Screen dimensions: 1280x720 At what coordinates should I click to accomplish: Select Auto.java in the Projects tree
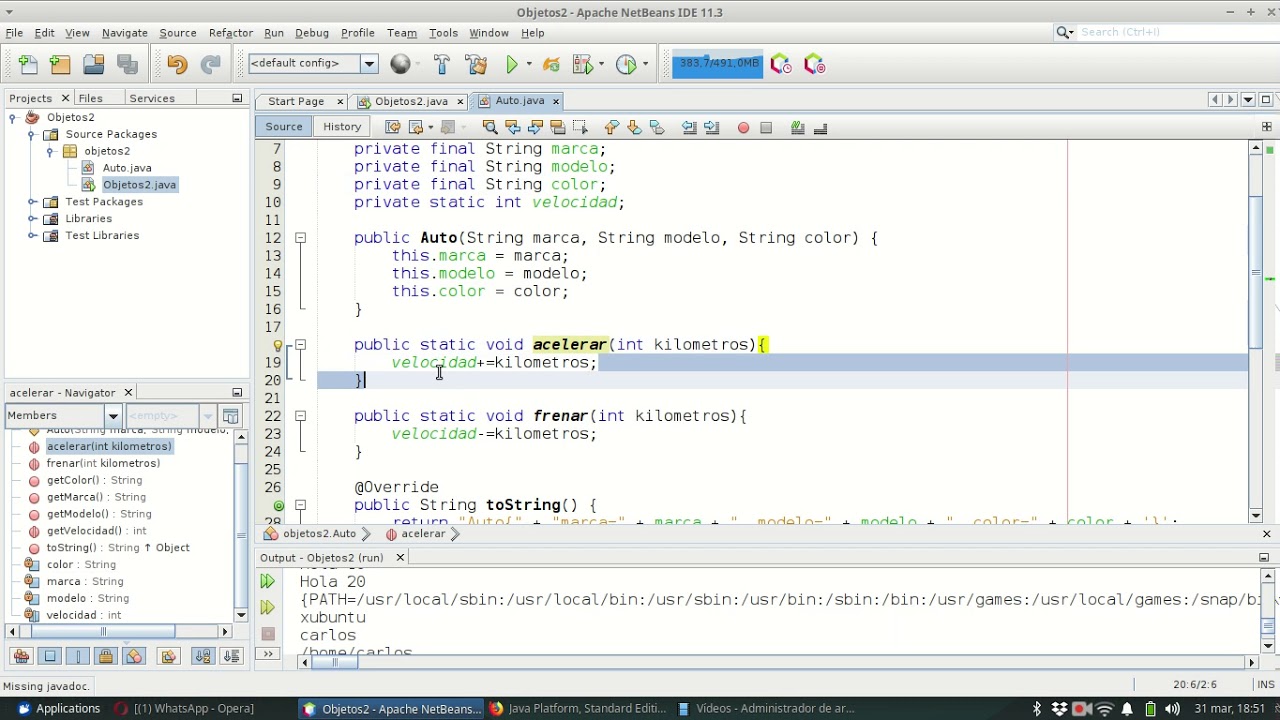(x=127, y=168)
